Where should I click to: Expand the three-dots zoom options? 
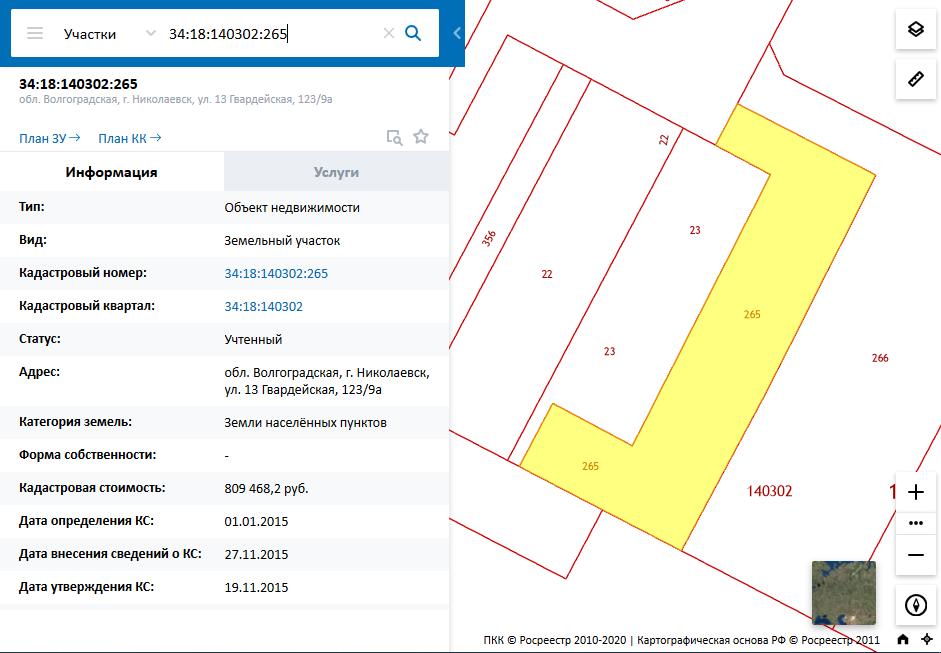(x=915, y=523)
